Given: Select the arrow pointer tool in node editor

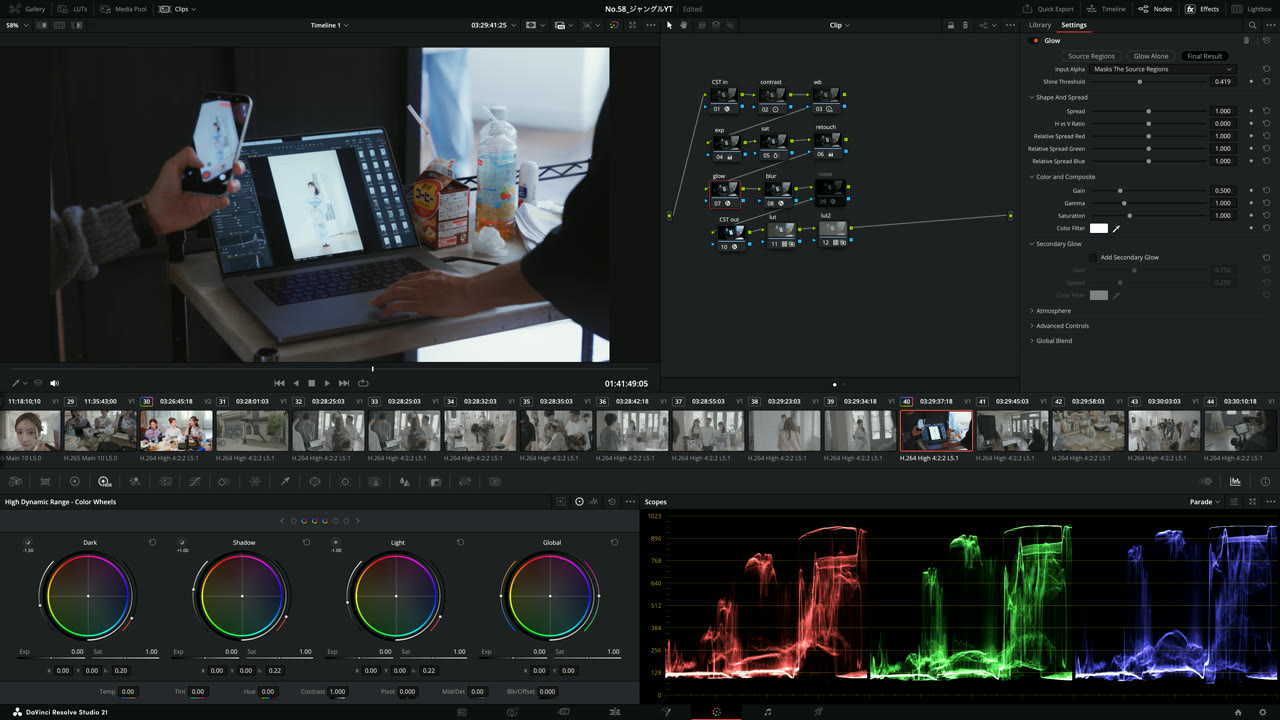Looking at the screenshot, I should point(670,25).
